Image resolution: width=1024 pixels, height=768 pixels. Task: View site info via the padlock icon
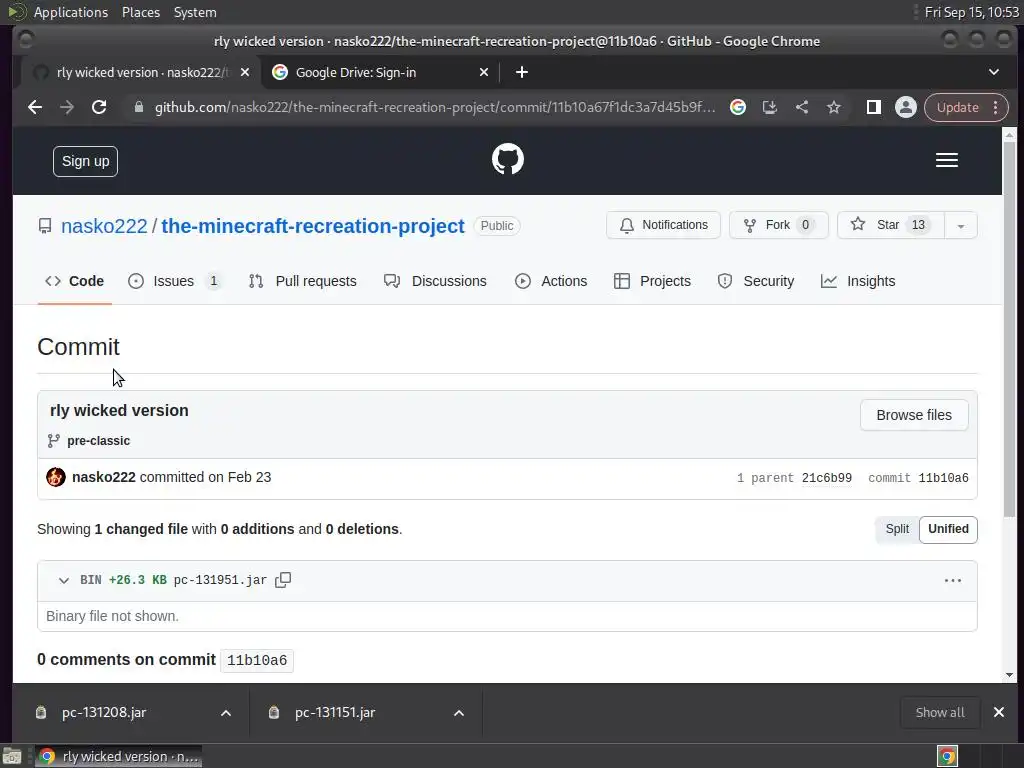click(x=138, y=107)
